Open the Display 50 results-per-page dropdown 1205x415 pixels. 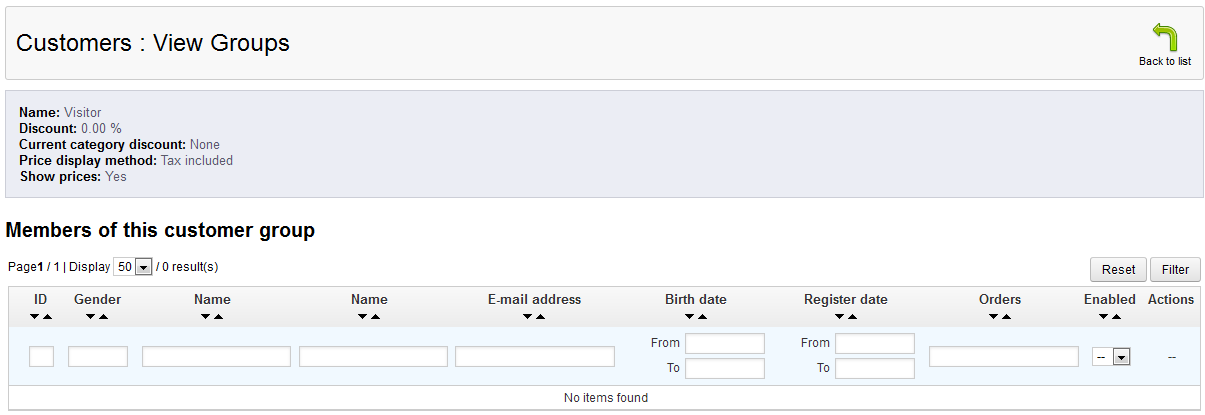(133, 268)
